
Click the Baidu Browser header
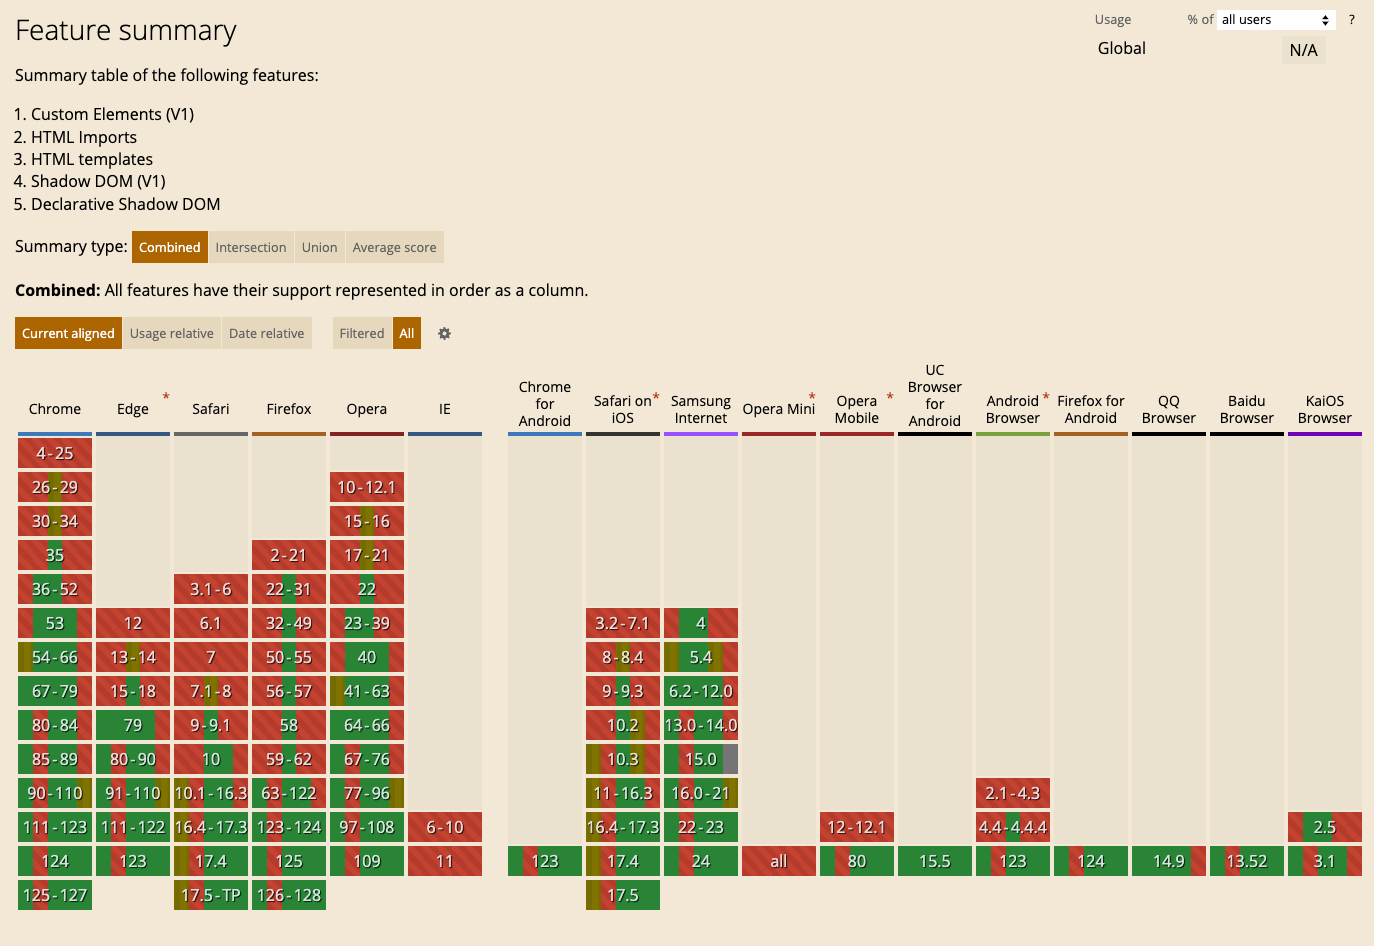point(1247,409)
